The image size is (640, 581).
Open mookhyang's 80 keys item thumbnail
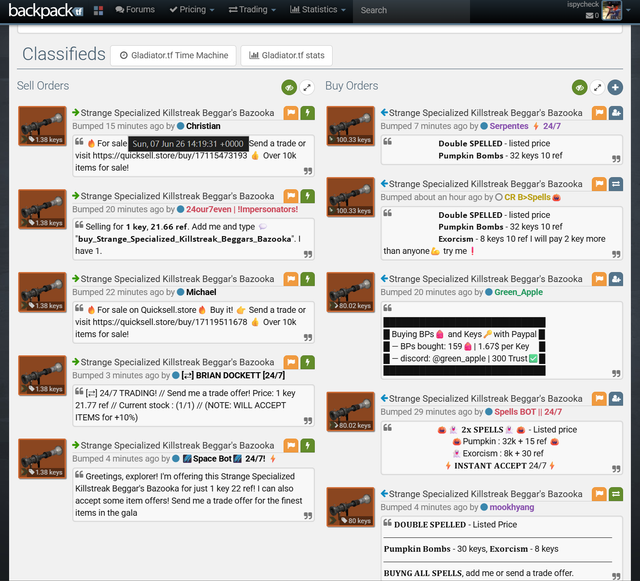351,507
